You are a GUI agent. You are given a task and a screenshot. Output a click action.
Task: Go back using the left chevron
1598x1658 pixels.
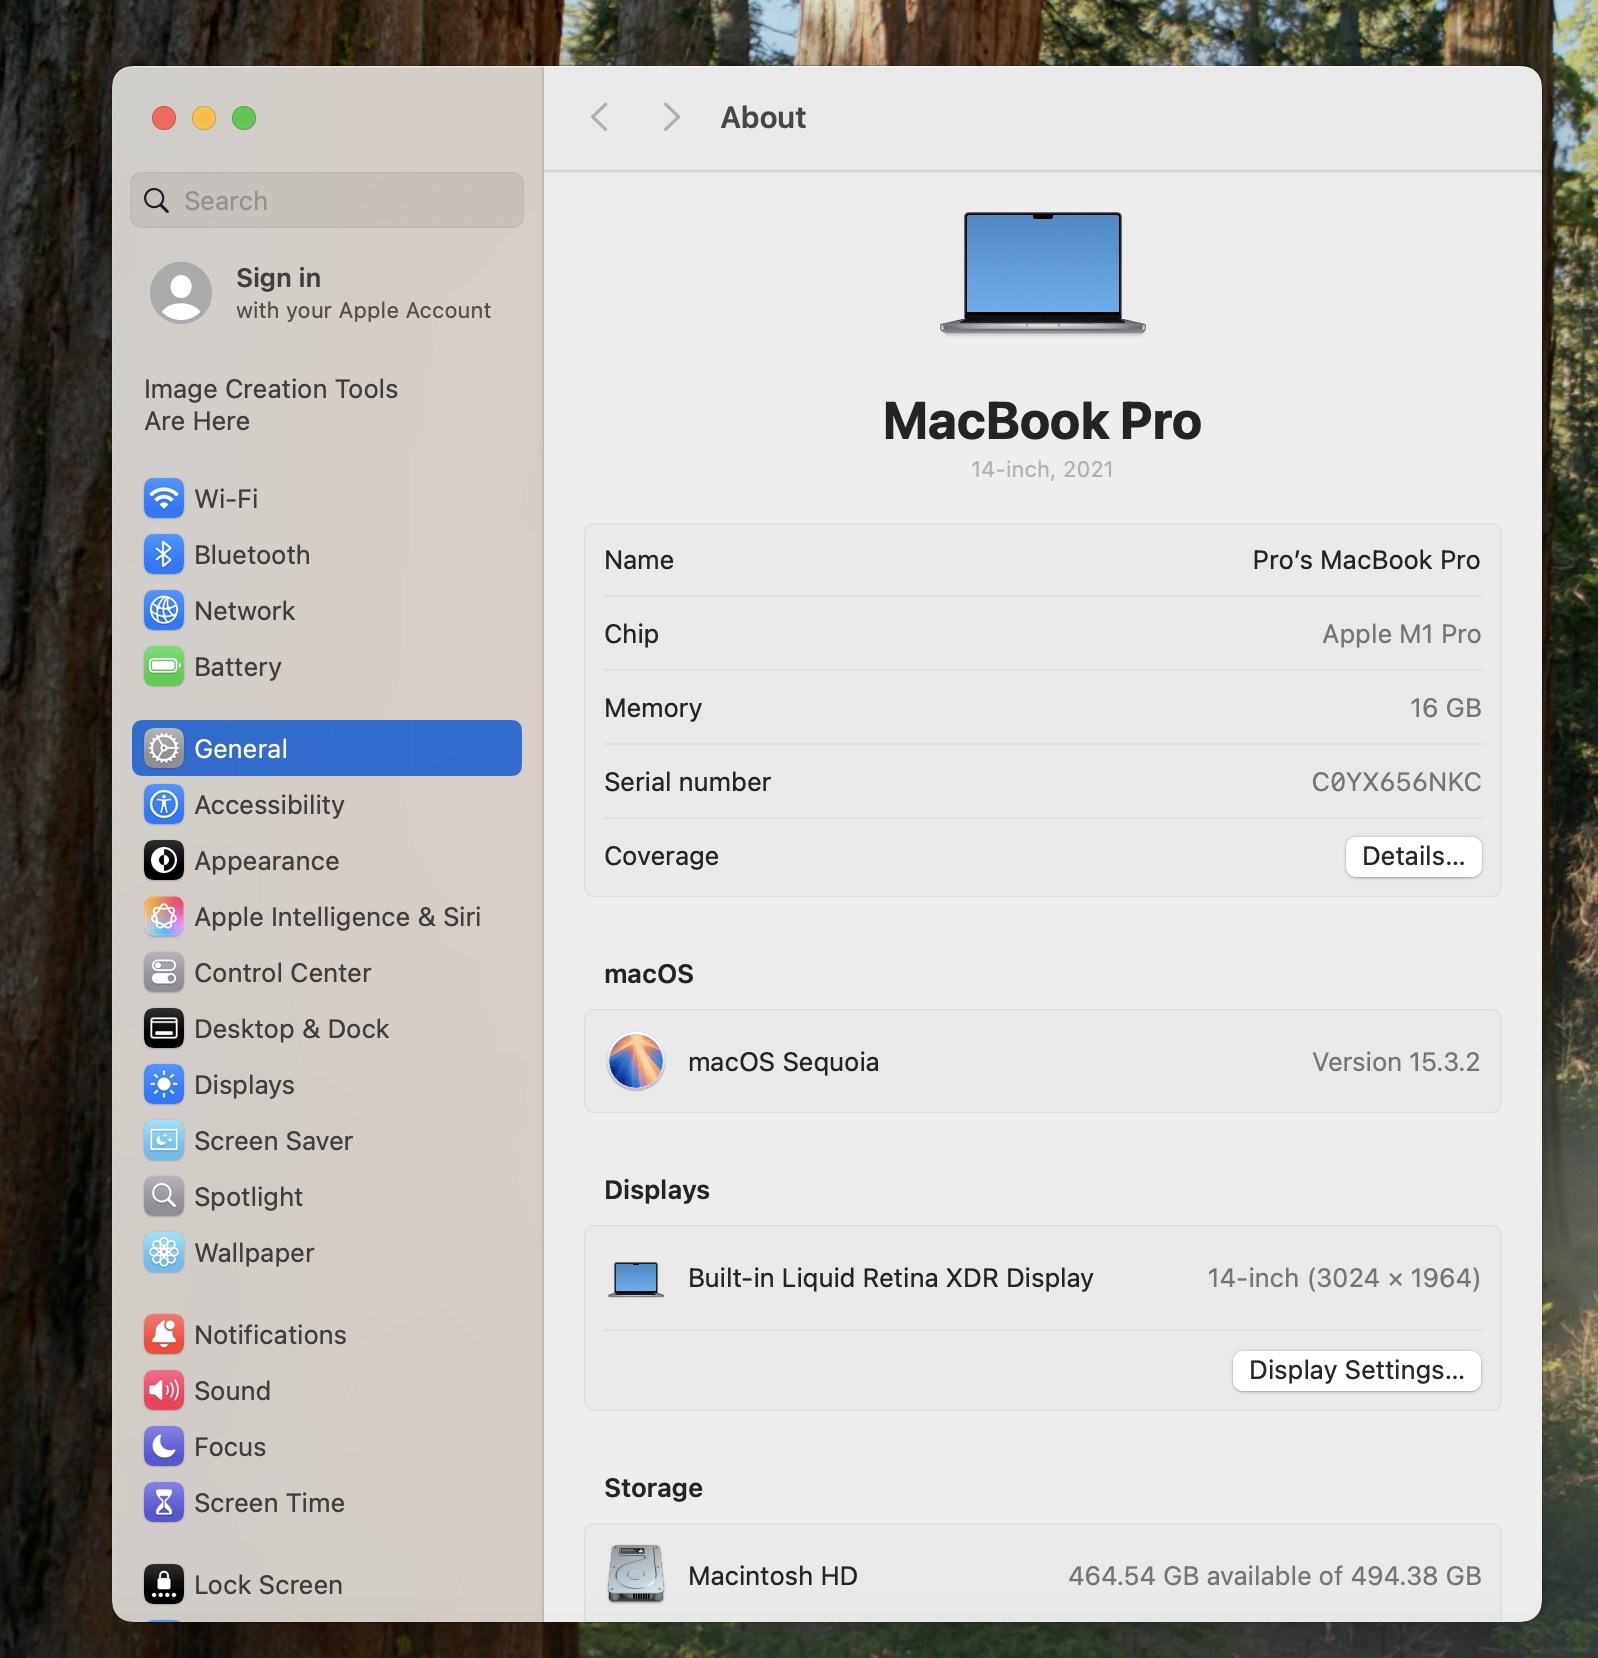point(600,117)
